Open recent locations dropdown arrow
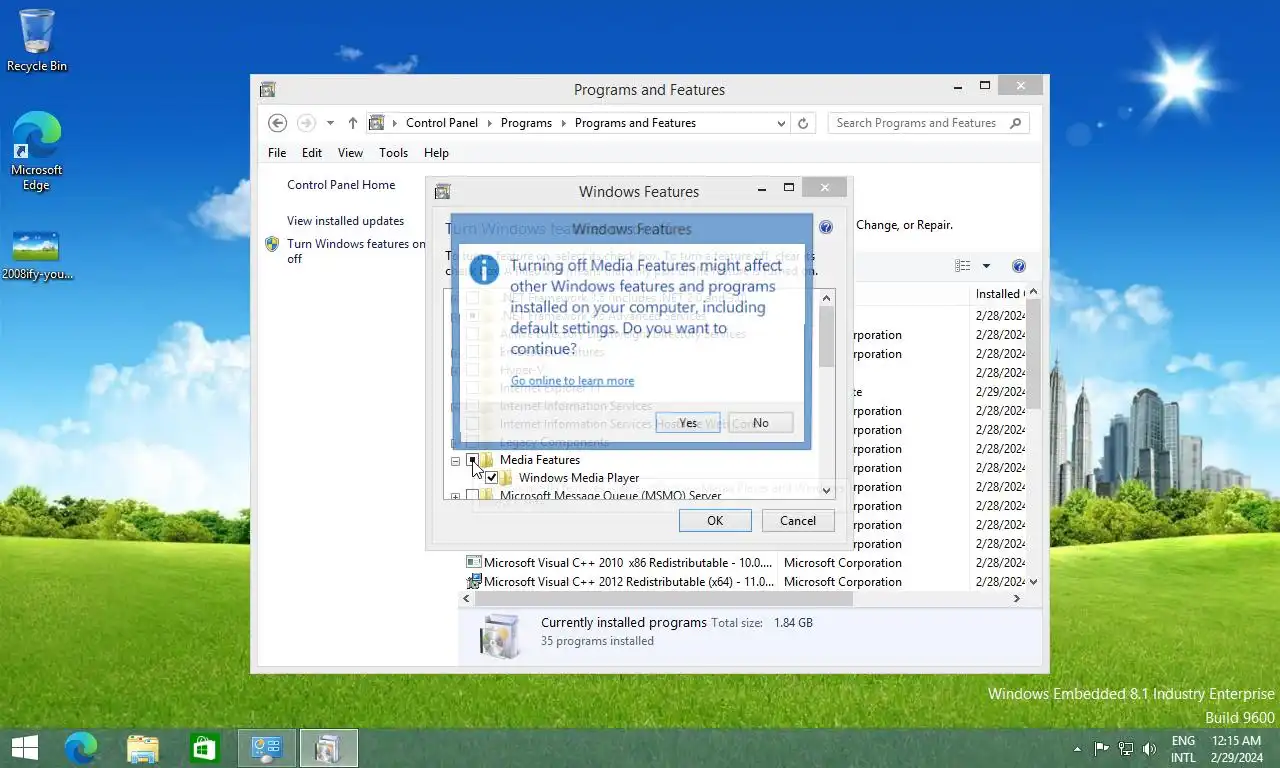The height and width of the screenshot is (768, 1280). tap(330, 123)
